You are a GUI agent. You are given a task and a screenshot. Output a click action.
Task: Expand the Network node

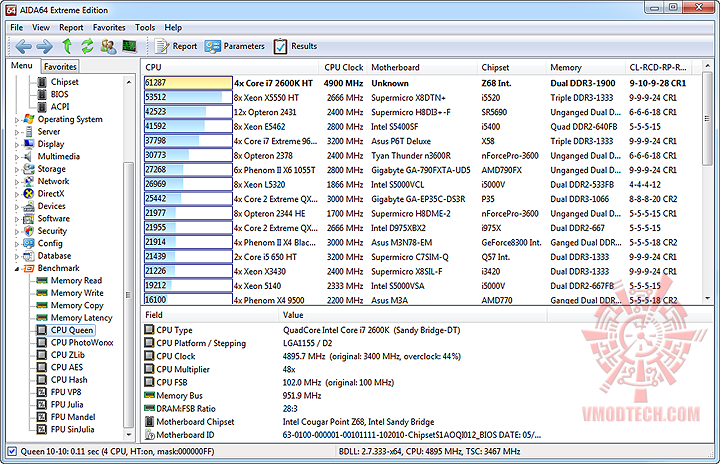click(x=17, y=181)
